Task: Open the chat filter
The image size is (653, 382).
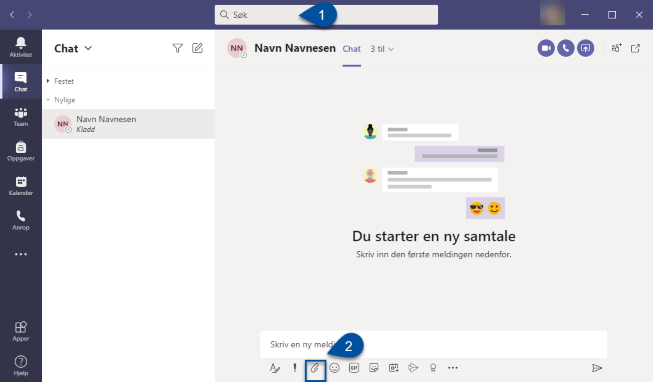Action: [x=177, y=48]
